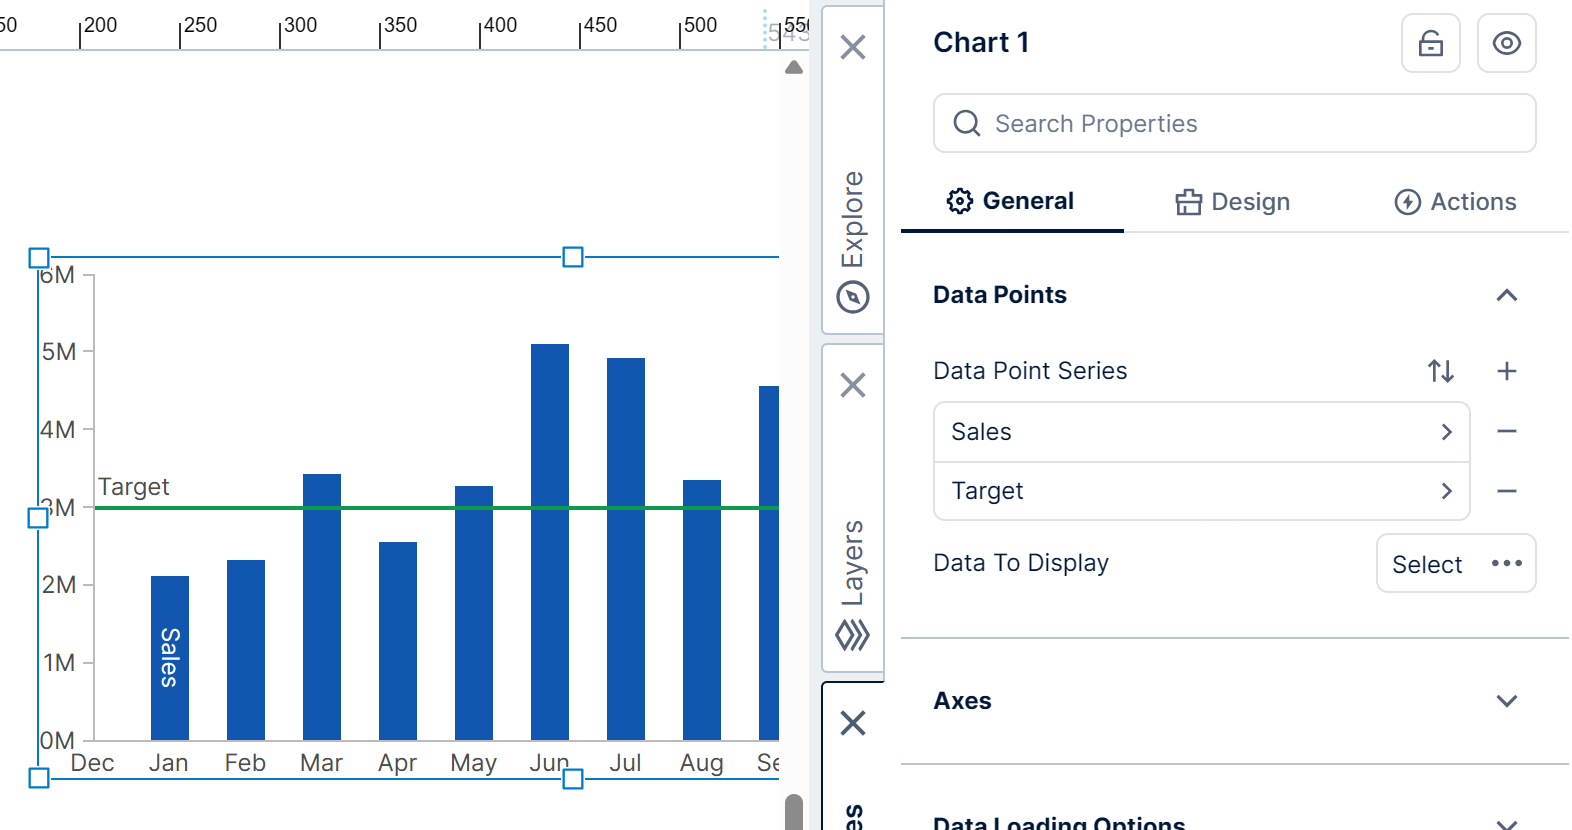Select the General tab
The image size is (1572, 830).
1011,201
